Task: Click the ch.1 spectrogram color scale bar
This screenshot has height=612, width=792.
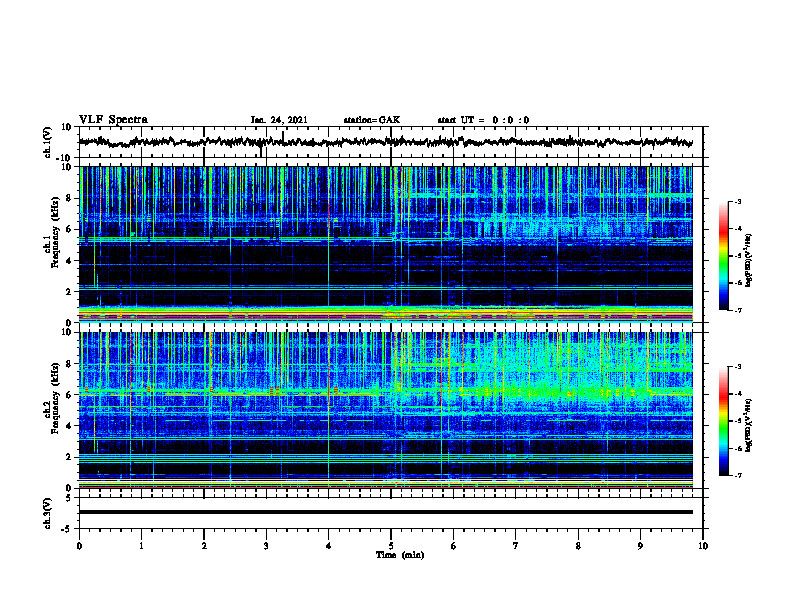Action: click(723, 256)
